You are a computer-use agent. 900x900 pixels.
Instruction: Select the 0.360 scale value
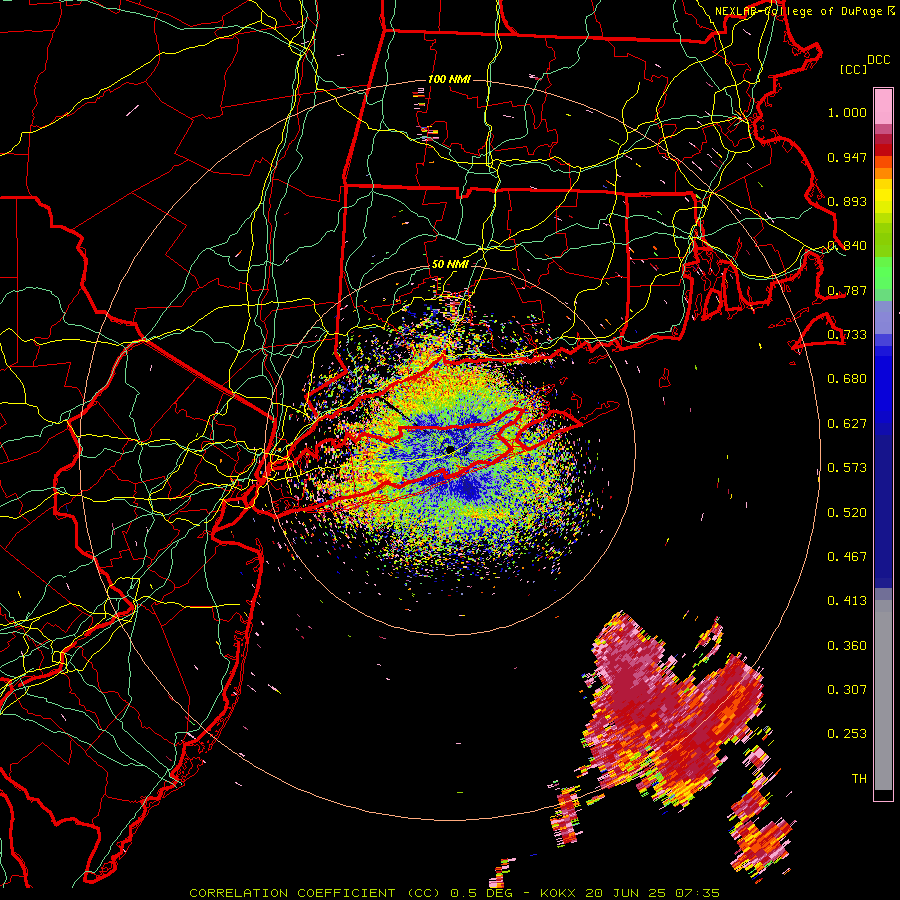(x=847, y=646)
